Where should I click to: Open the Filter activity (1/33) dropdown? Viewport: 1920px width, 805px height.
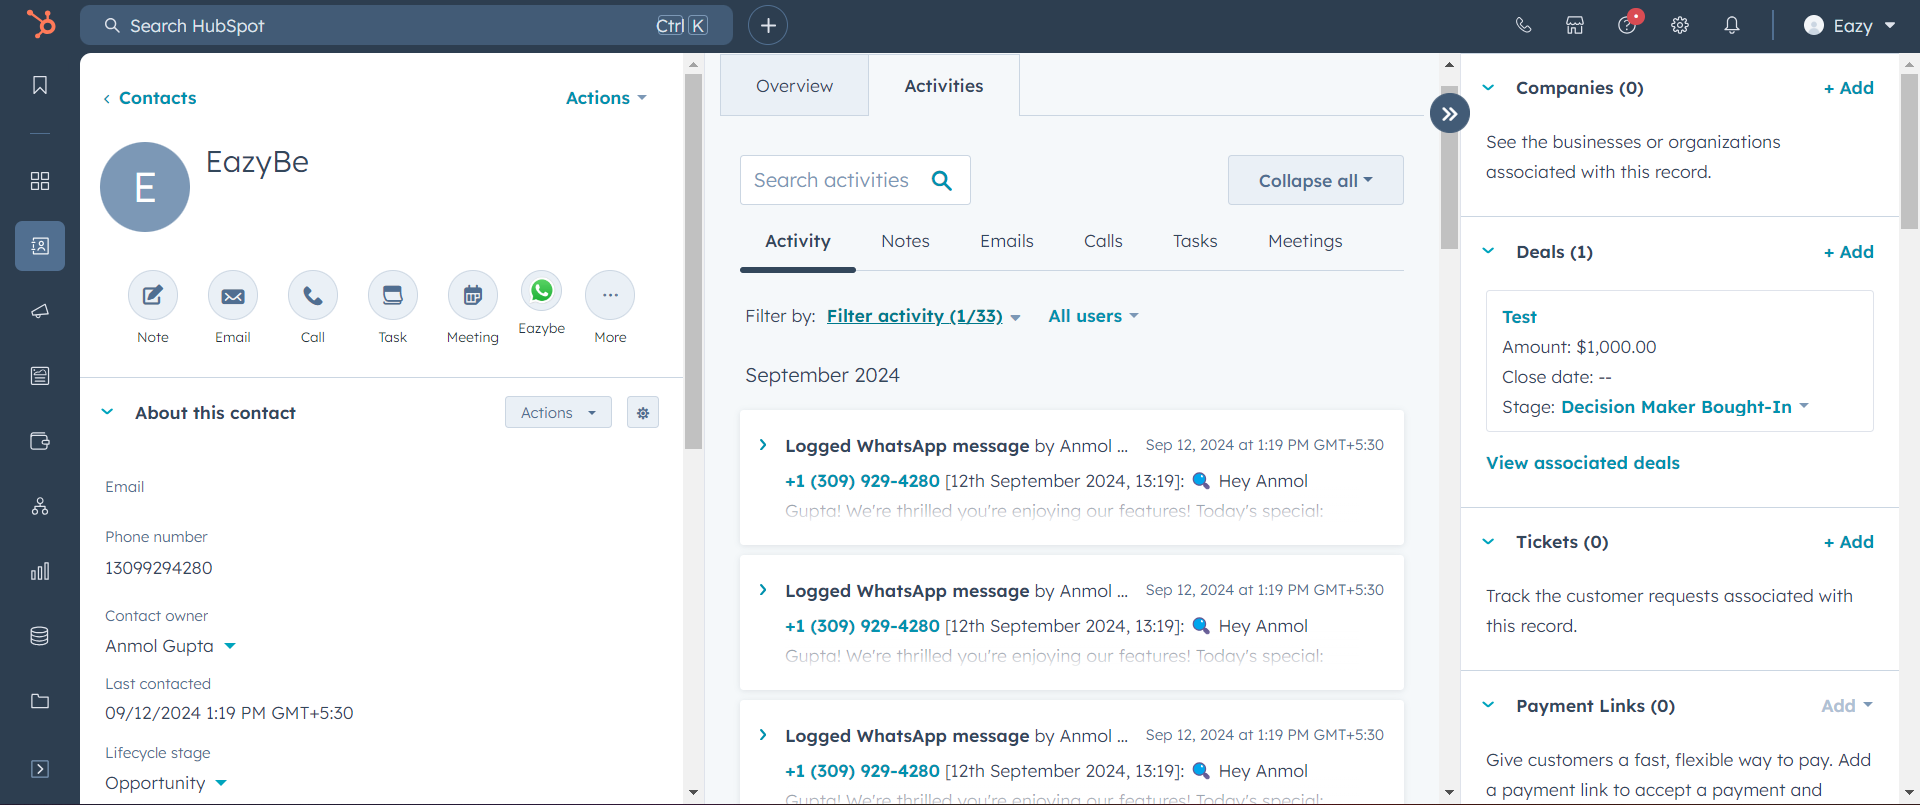point(923,316)
